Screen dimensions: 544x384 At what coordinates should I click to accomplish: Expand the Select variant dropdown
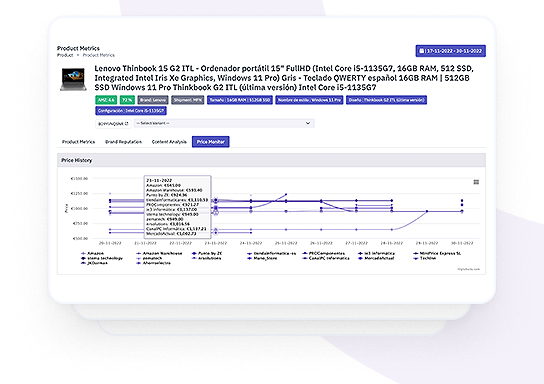[x=224, y=123]
